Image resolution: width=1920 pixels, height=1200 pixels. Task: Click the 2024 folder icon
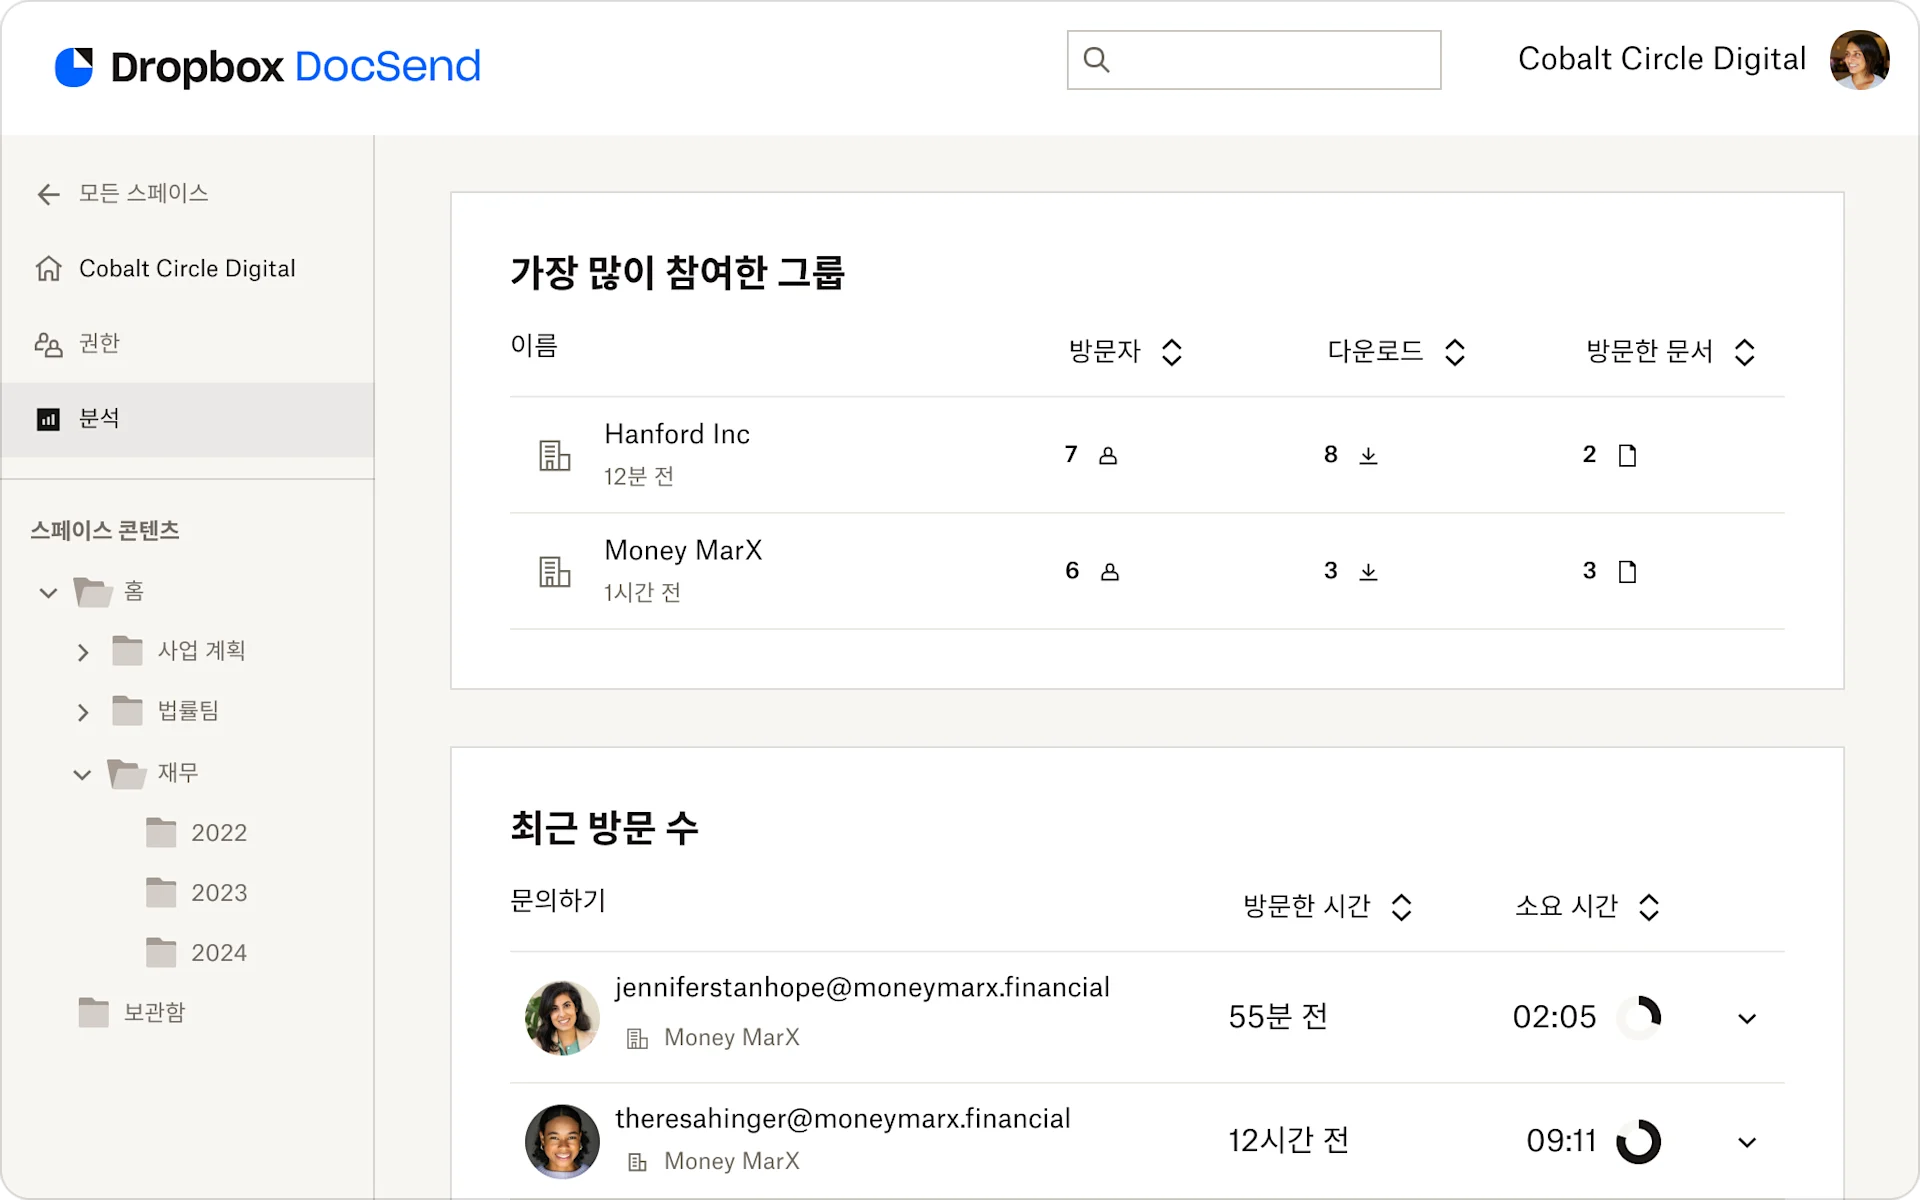point(161,952)
